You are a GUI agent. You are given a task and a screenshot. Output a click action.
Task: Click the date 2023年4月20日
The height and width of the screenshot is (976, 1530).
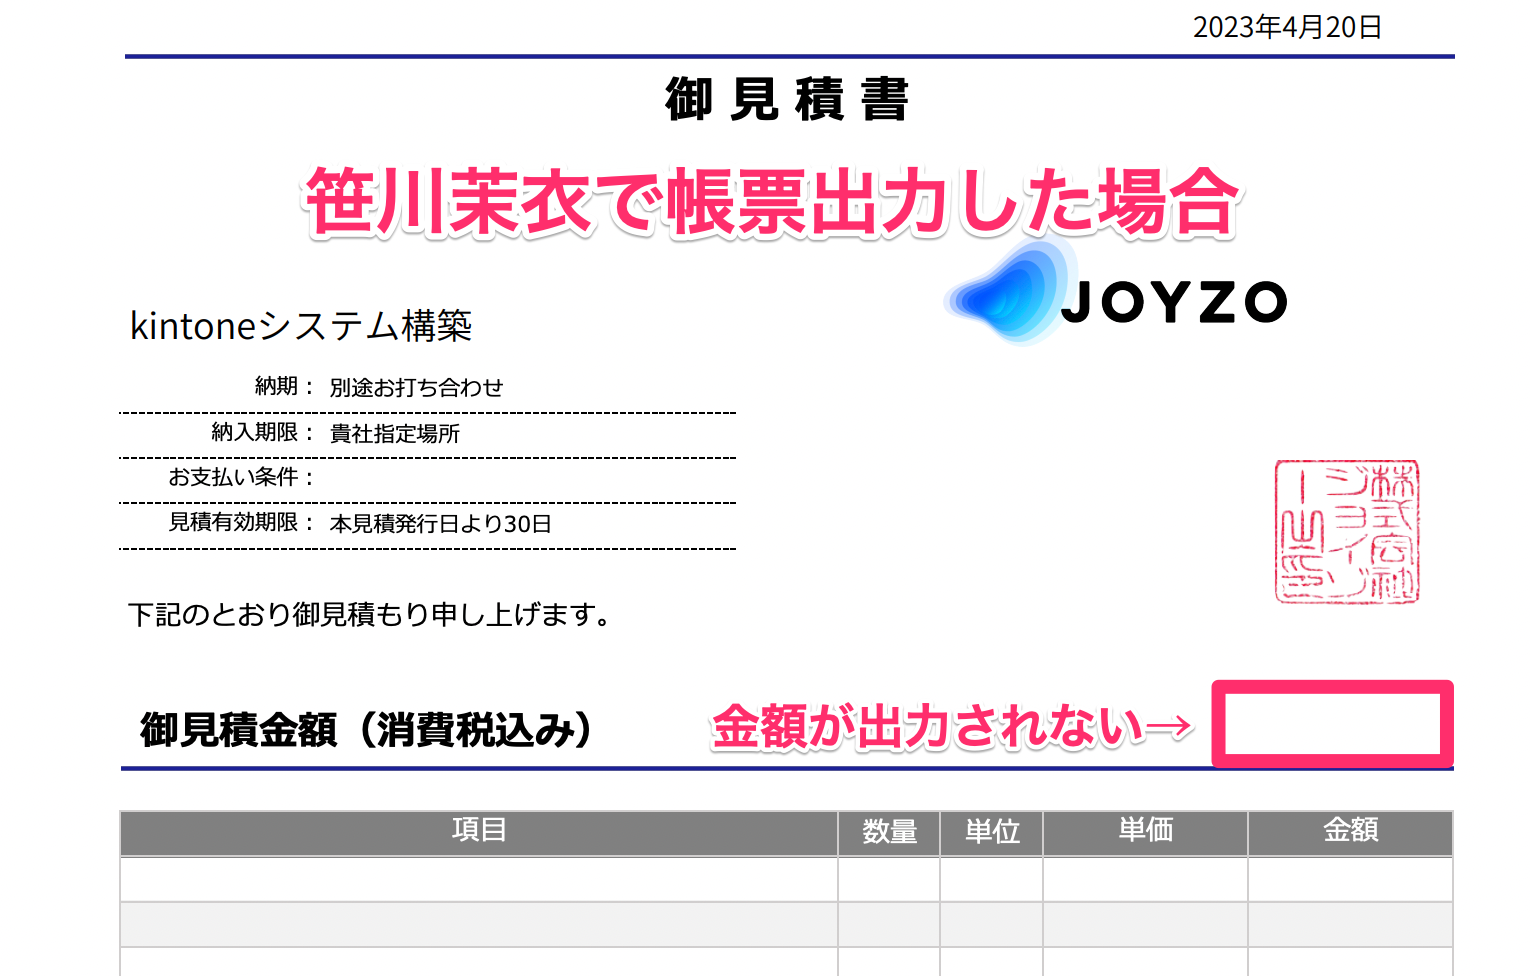click(1285, 28)
